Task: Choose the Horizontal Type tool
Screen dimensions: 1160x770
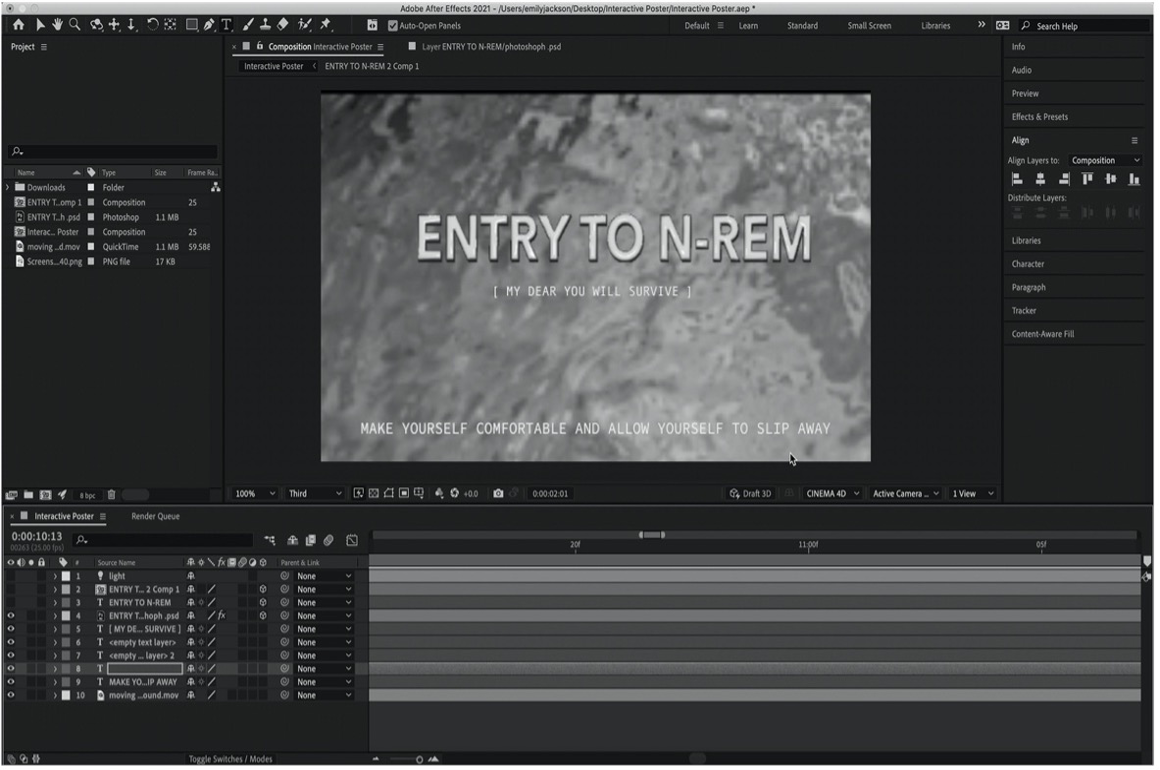Action: tap(226, 25)
